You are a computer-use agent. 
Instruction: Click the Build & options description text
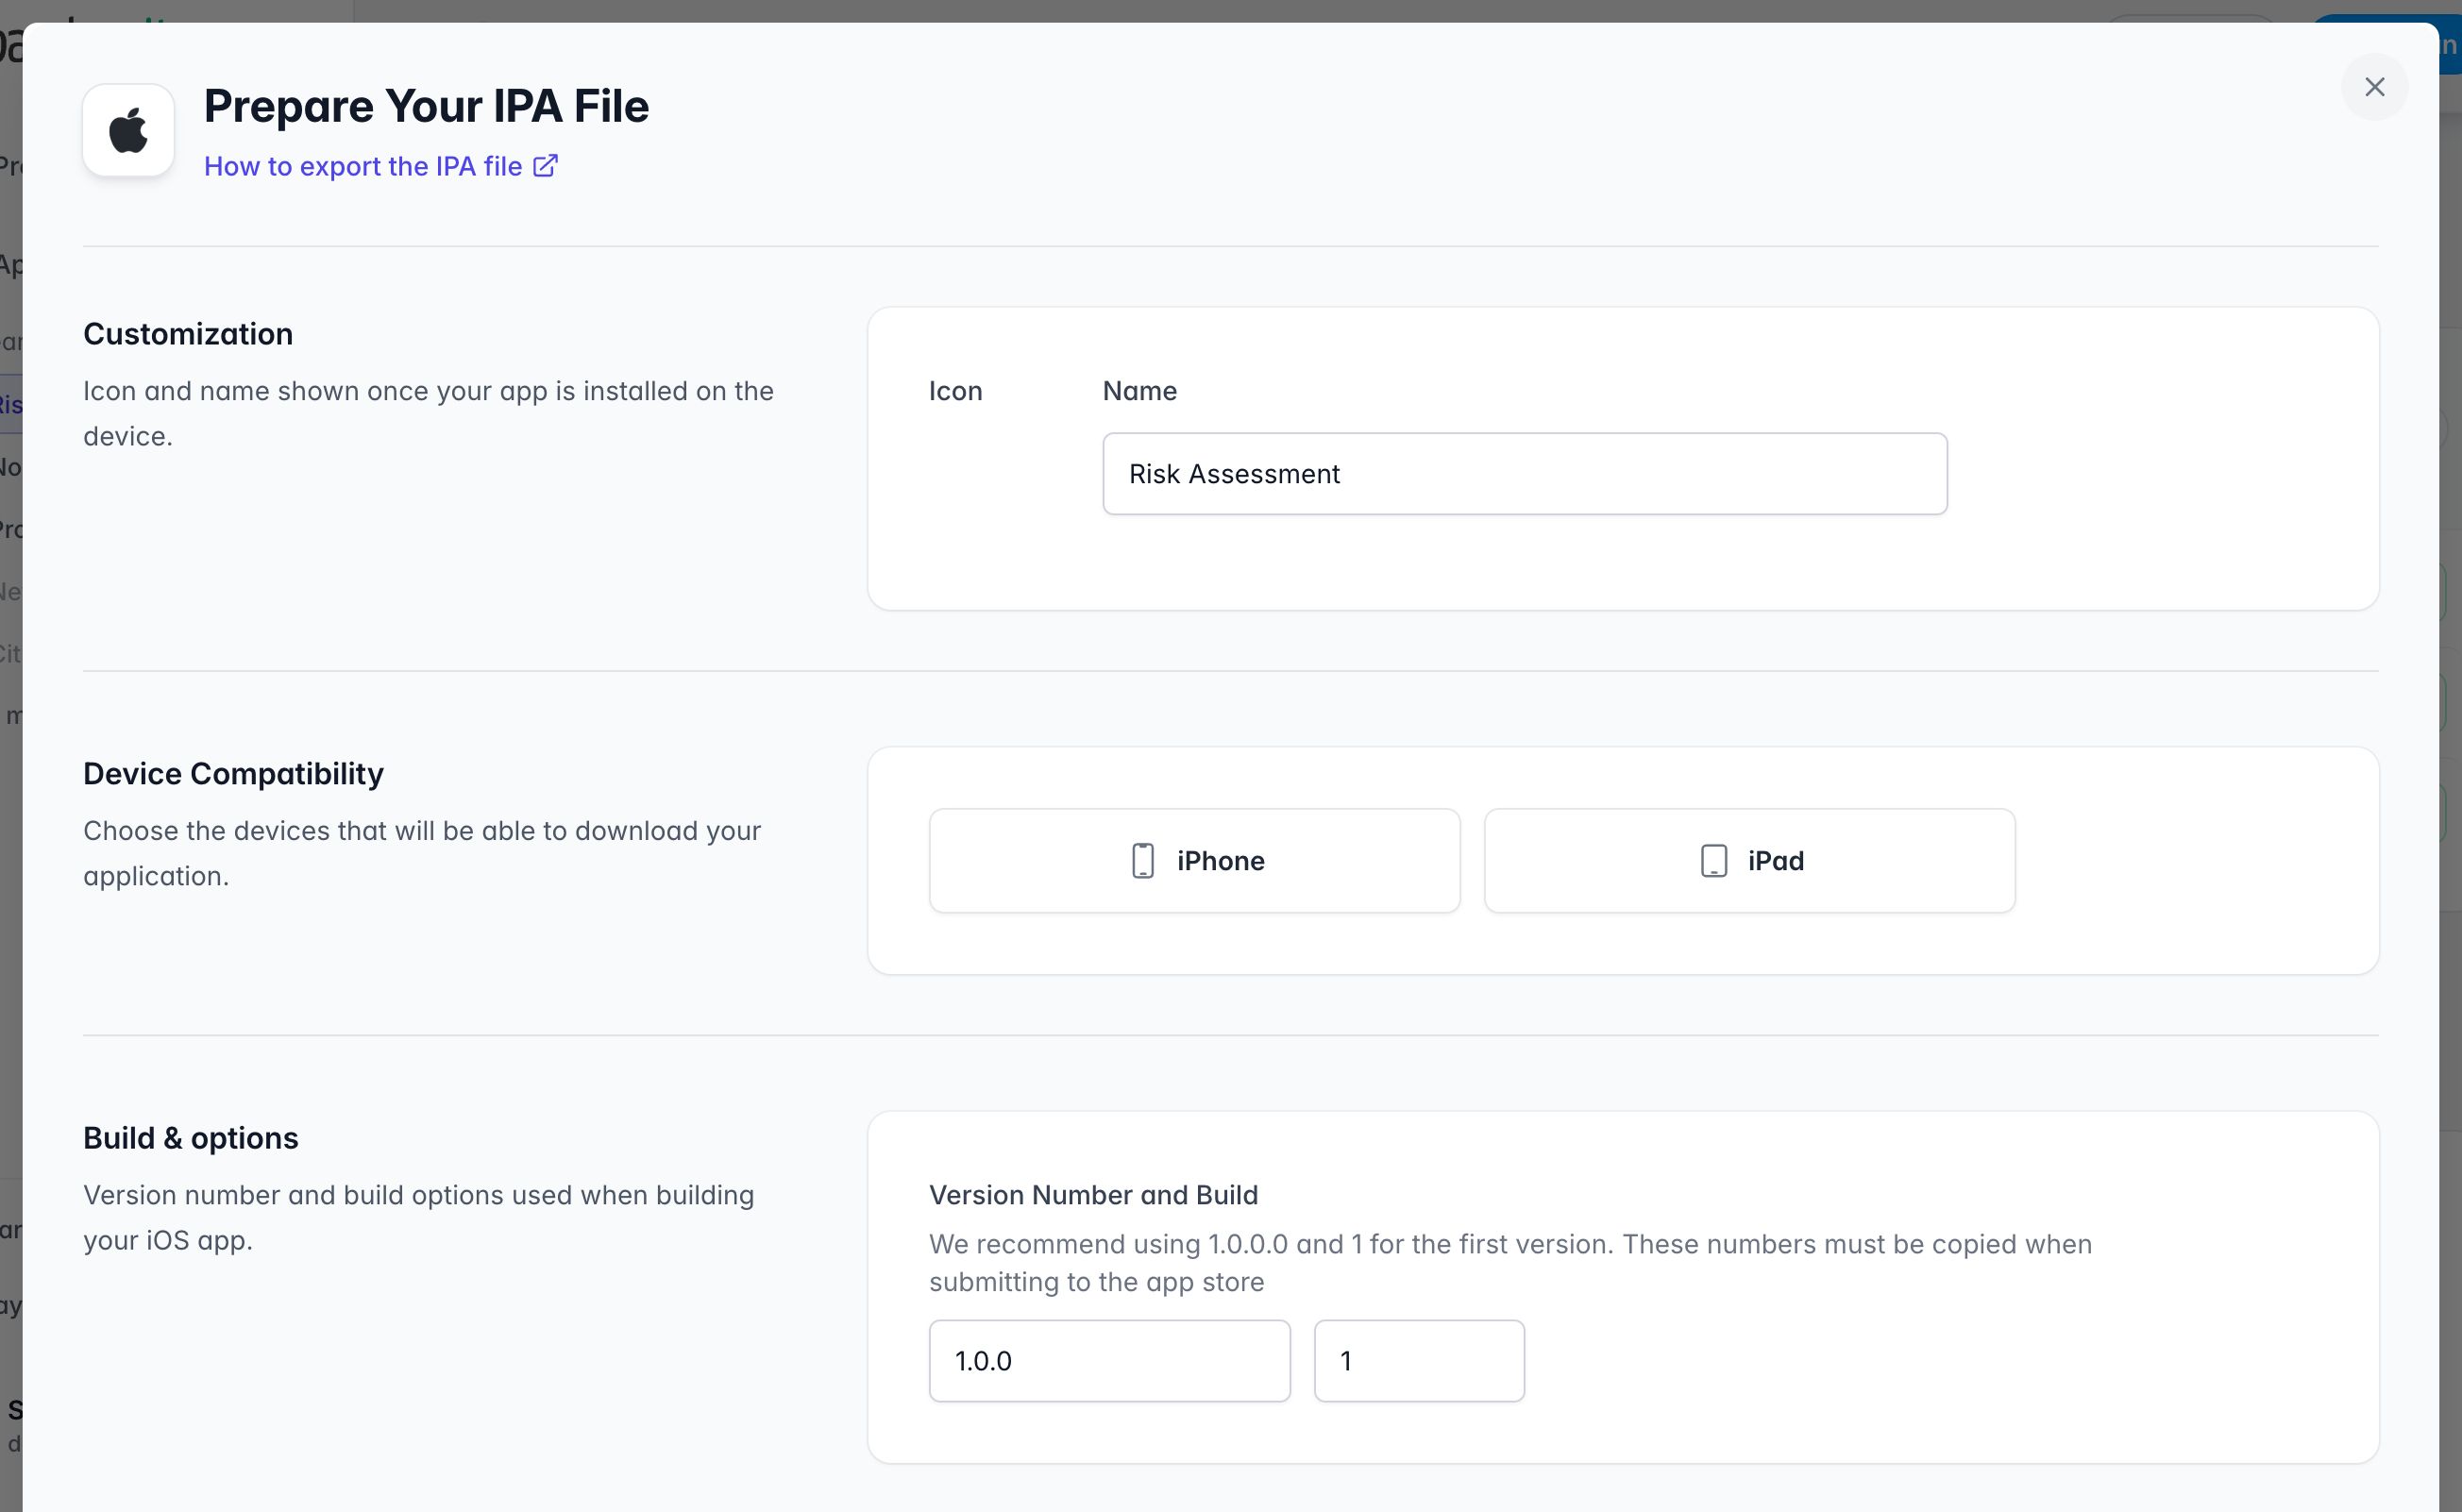(418, 1218)
